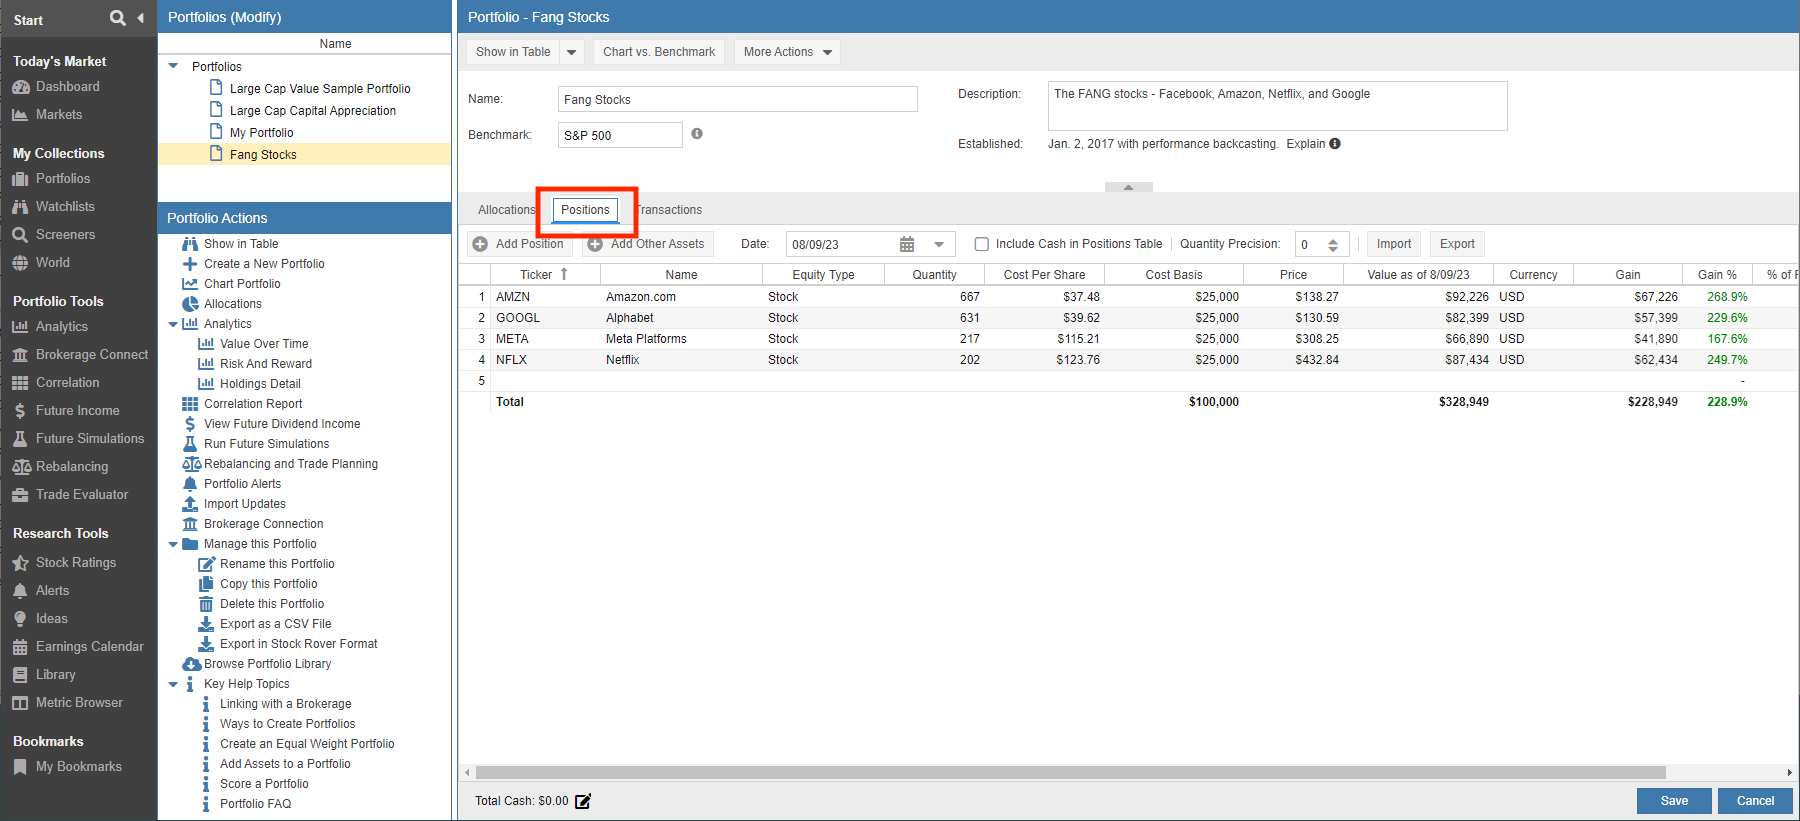Click the Description text box
The width and height of the screenshot is (1800, 821).
[1277, 106]
